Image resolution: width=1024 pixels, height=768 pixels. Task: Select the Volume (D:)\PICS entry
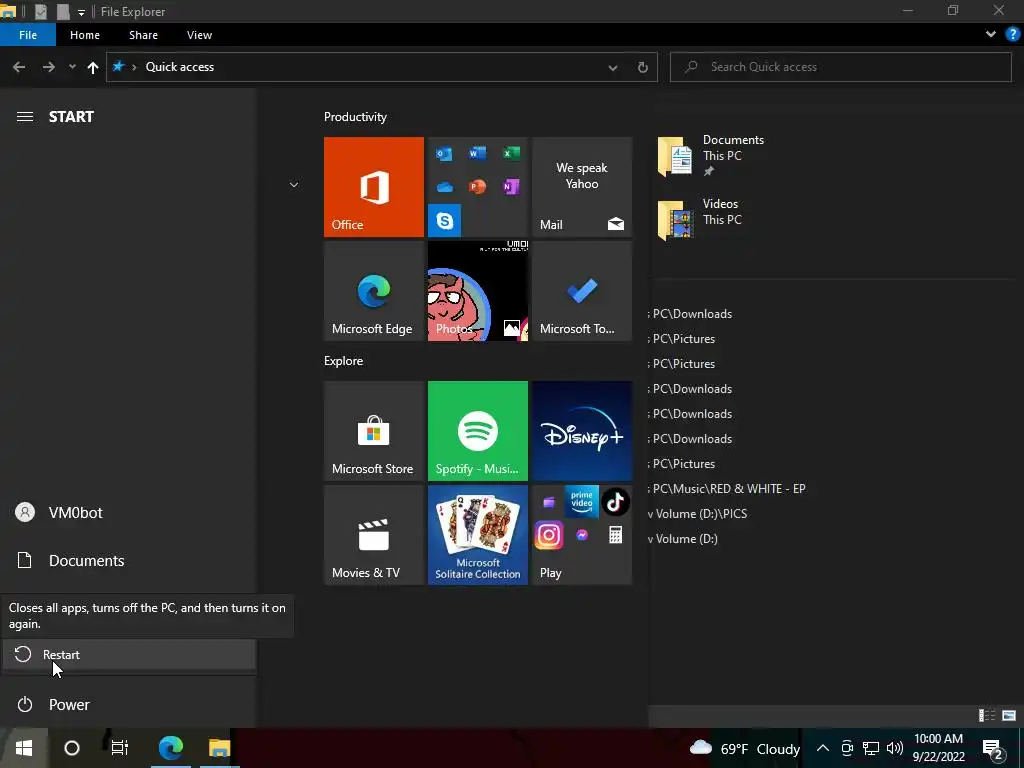[x=699, y=513]
